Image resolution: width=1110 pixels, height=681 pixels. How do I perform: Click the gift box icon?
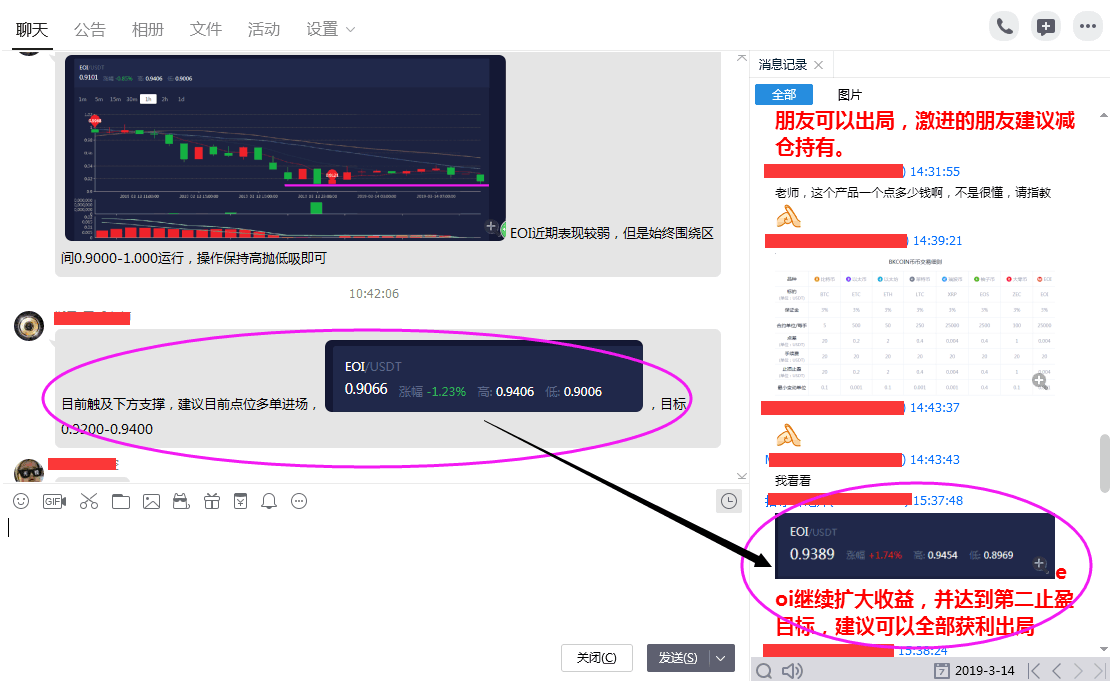click(212, 501)
